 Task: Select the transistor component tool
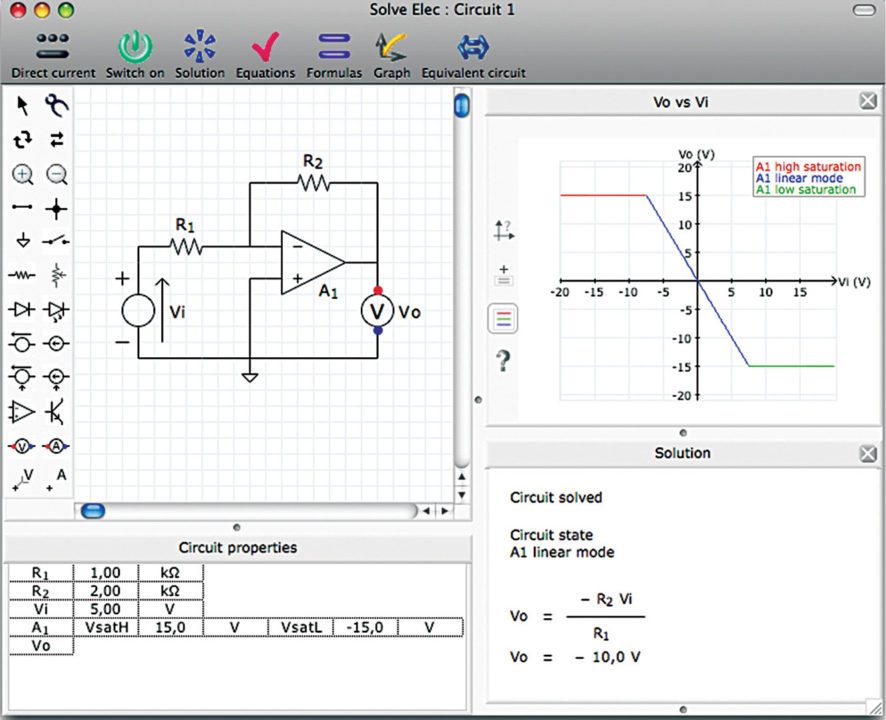tap(56, 411)
